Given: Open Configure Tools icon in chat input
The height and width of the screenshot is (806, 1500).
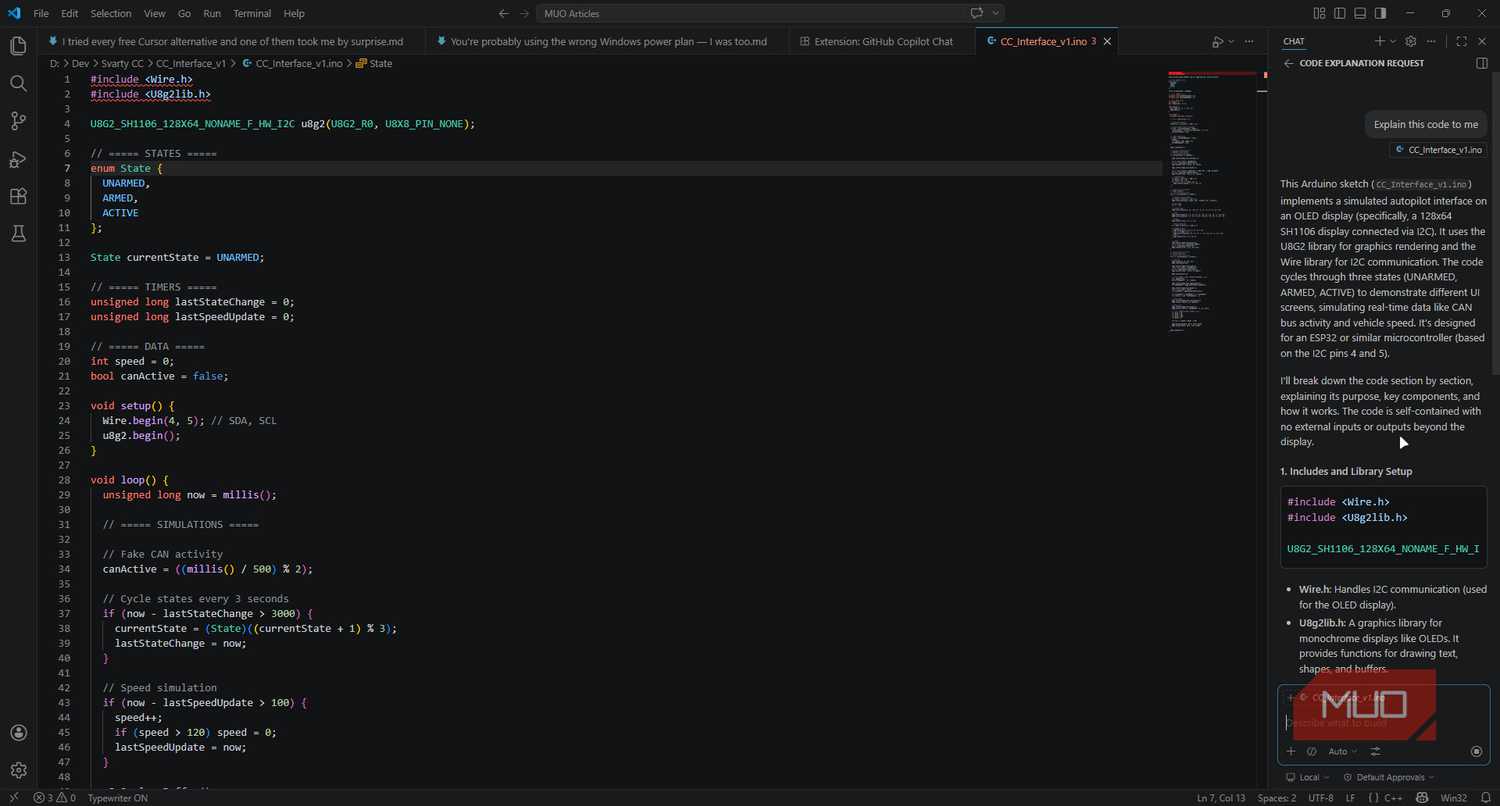Looking at the screenshot, I should point(1375,751).
